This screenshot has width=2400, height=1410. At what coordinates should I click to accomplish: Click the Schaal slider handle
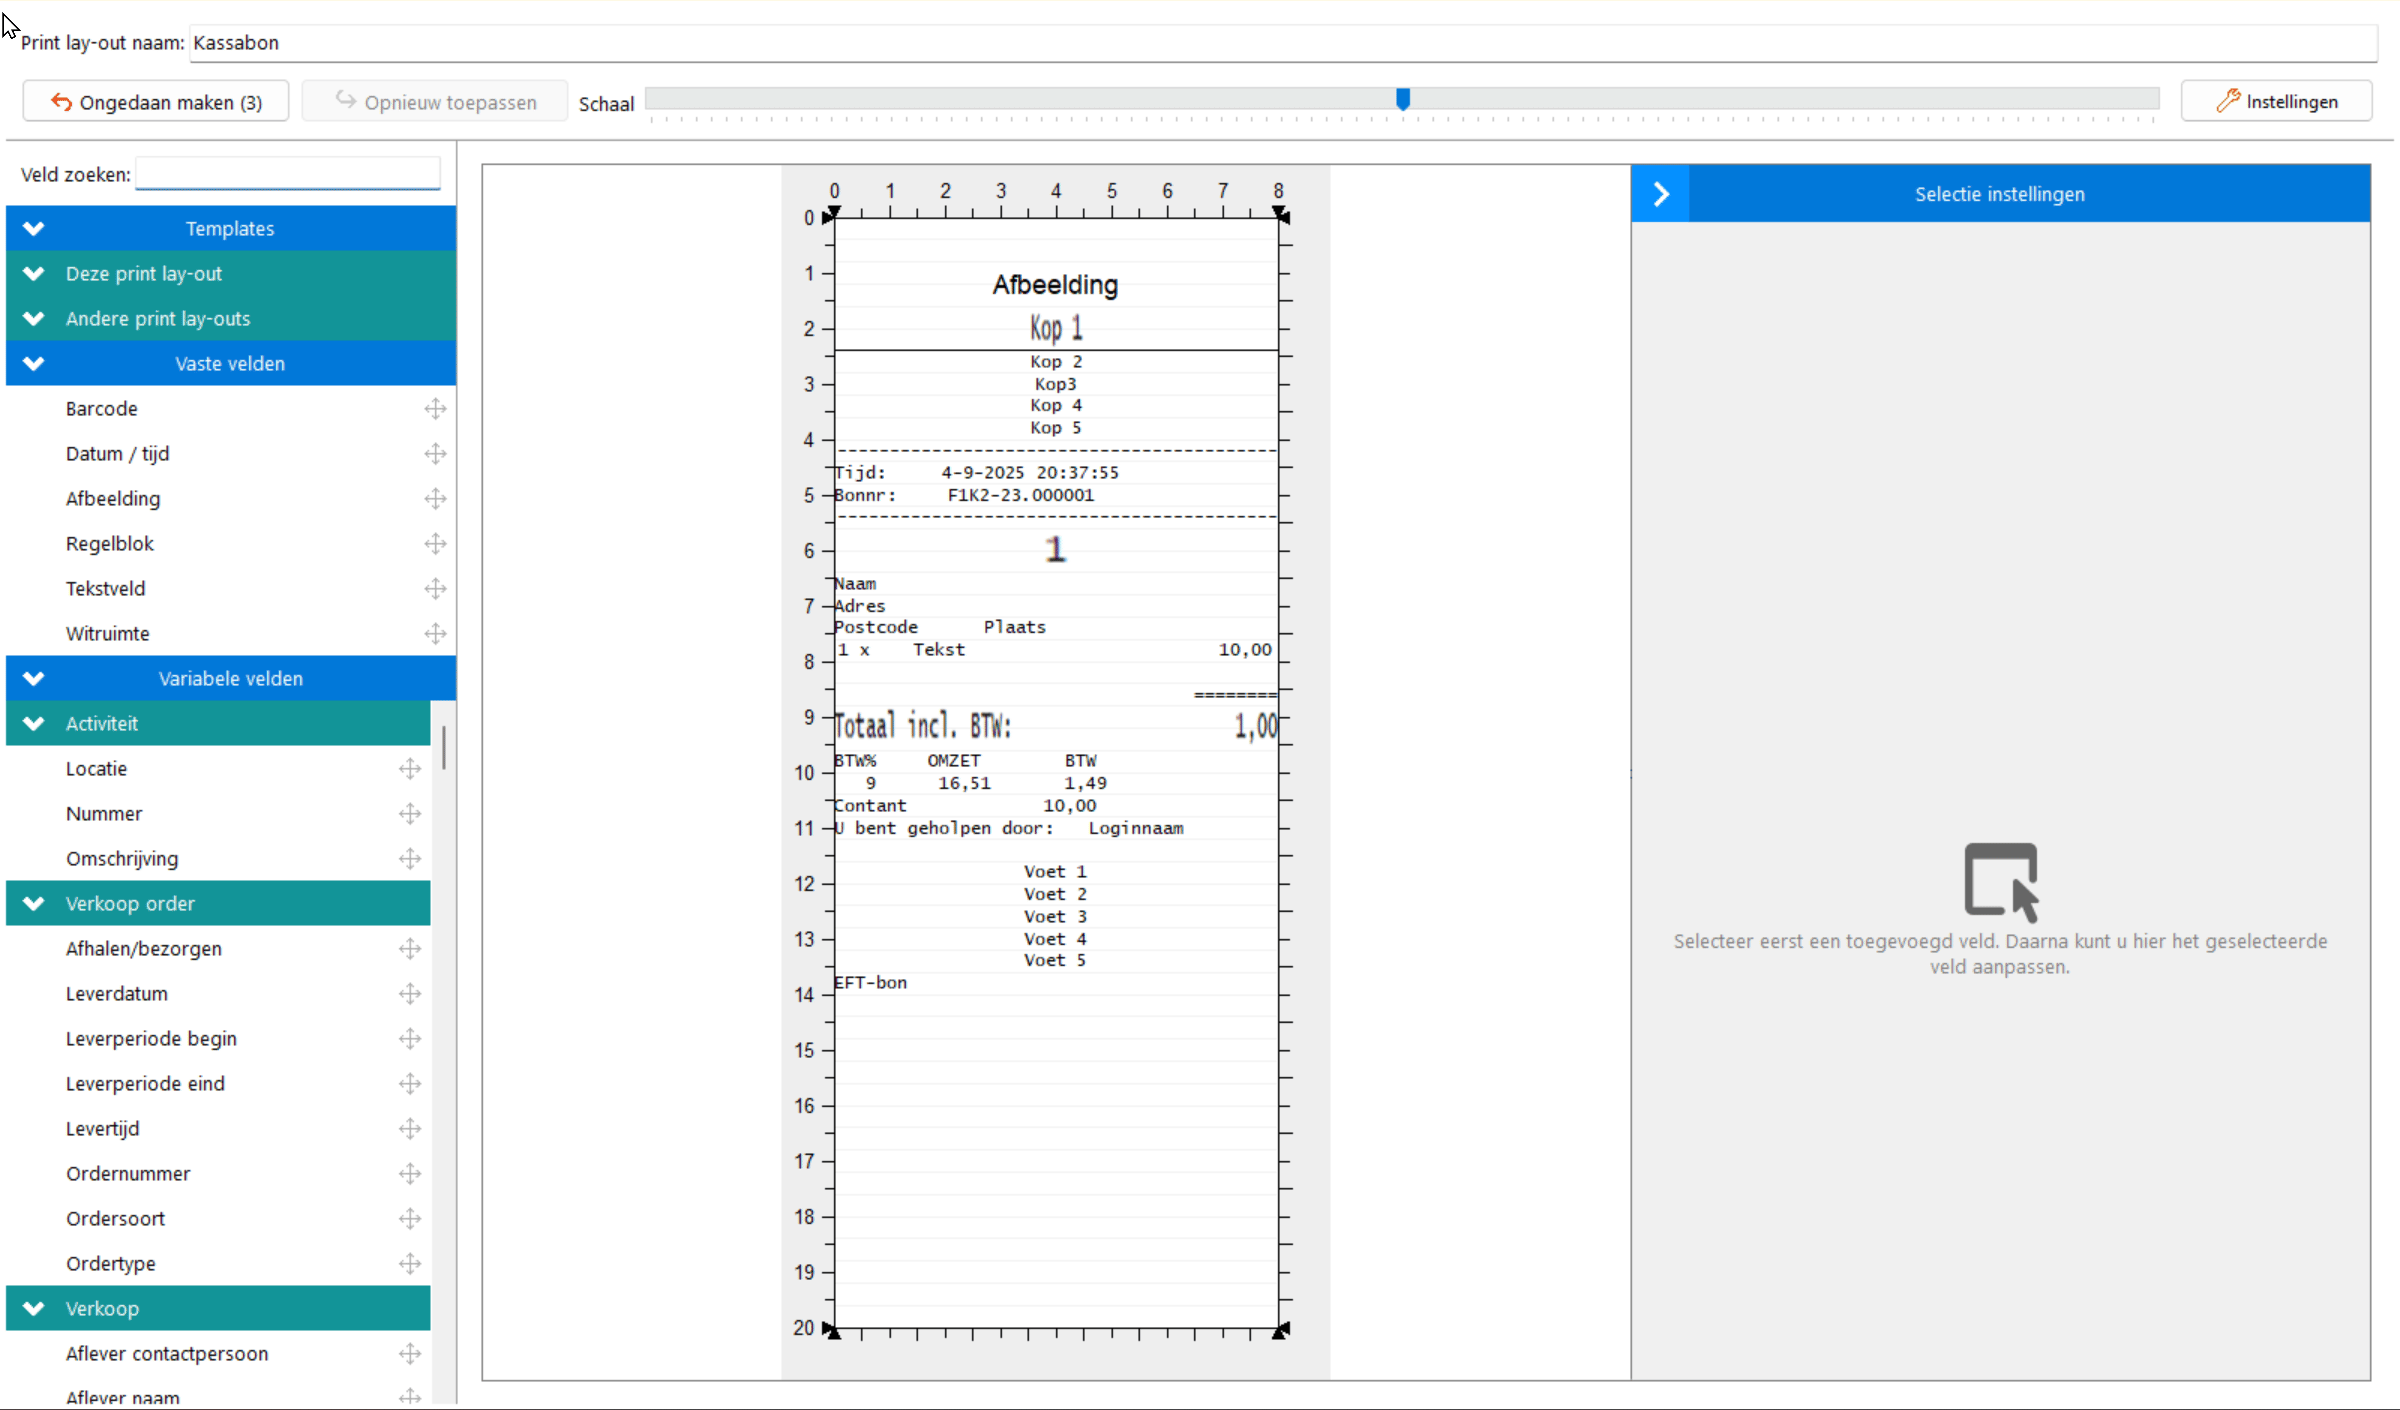pyautogui.click(x=1403, y=99)
